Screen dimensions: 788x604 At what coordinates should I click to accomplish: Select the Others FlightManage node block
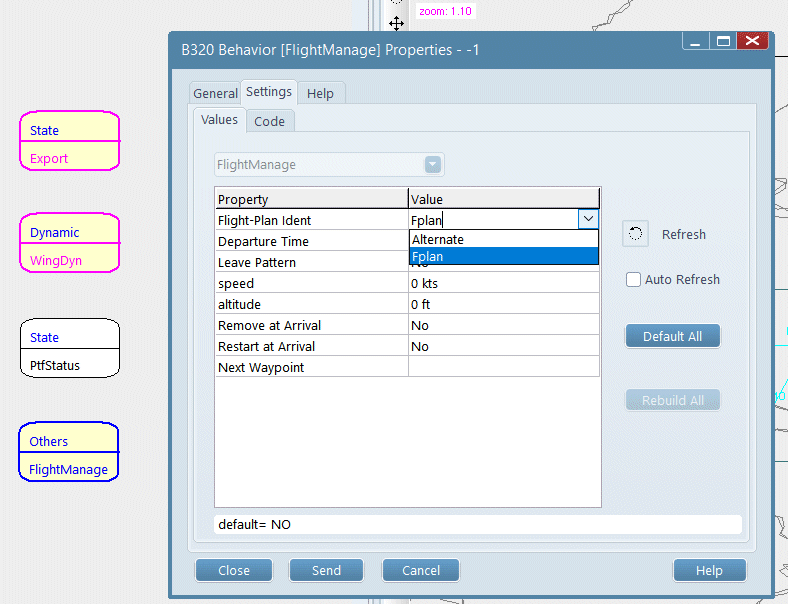(69, 455)
